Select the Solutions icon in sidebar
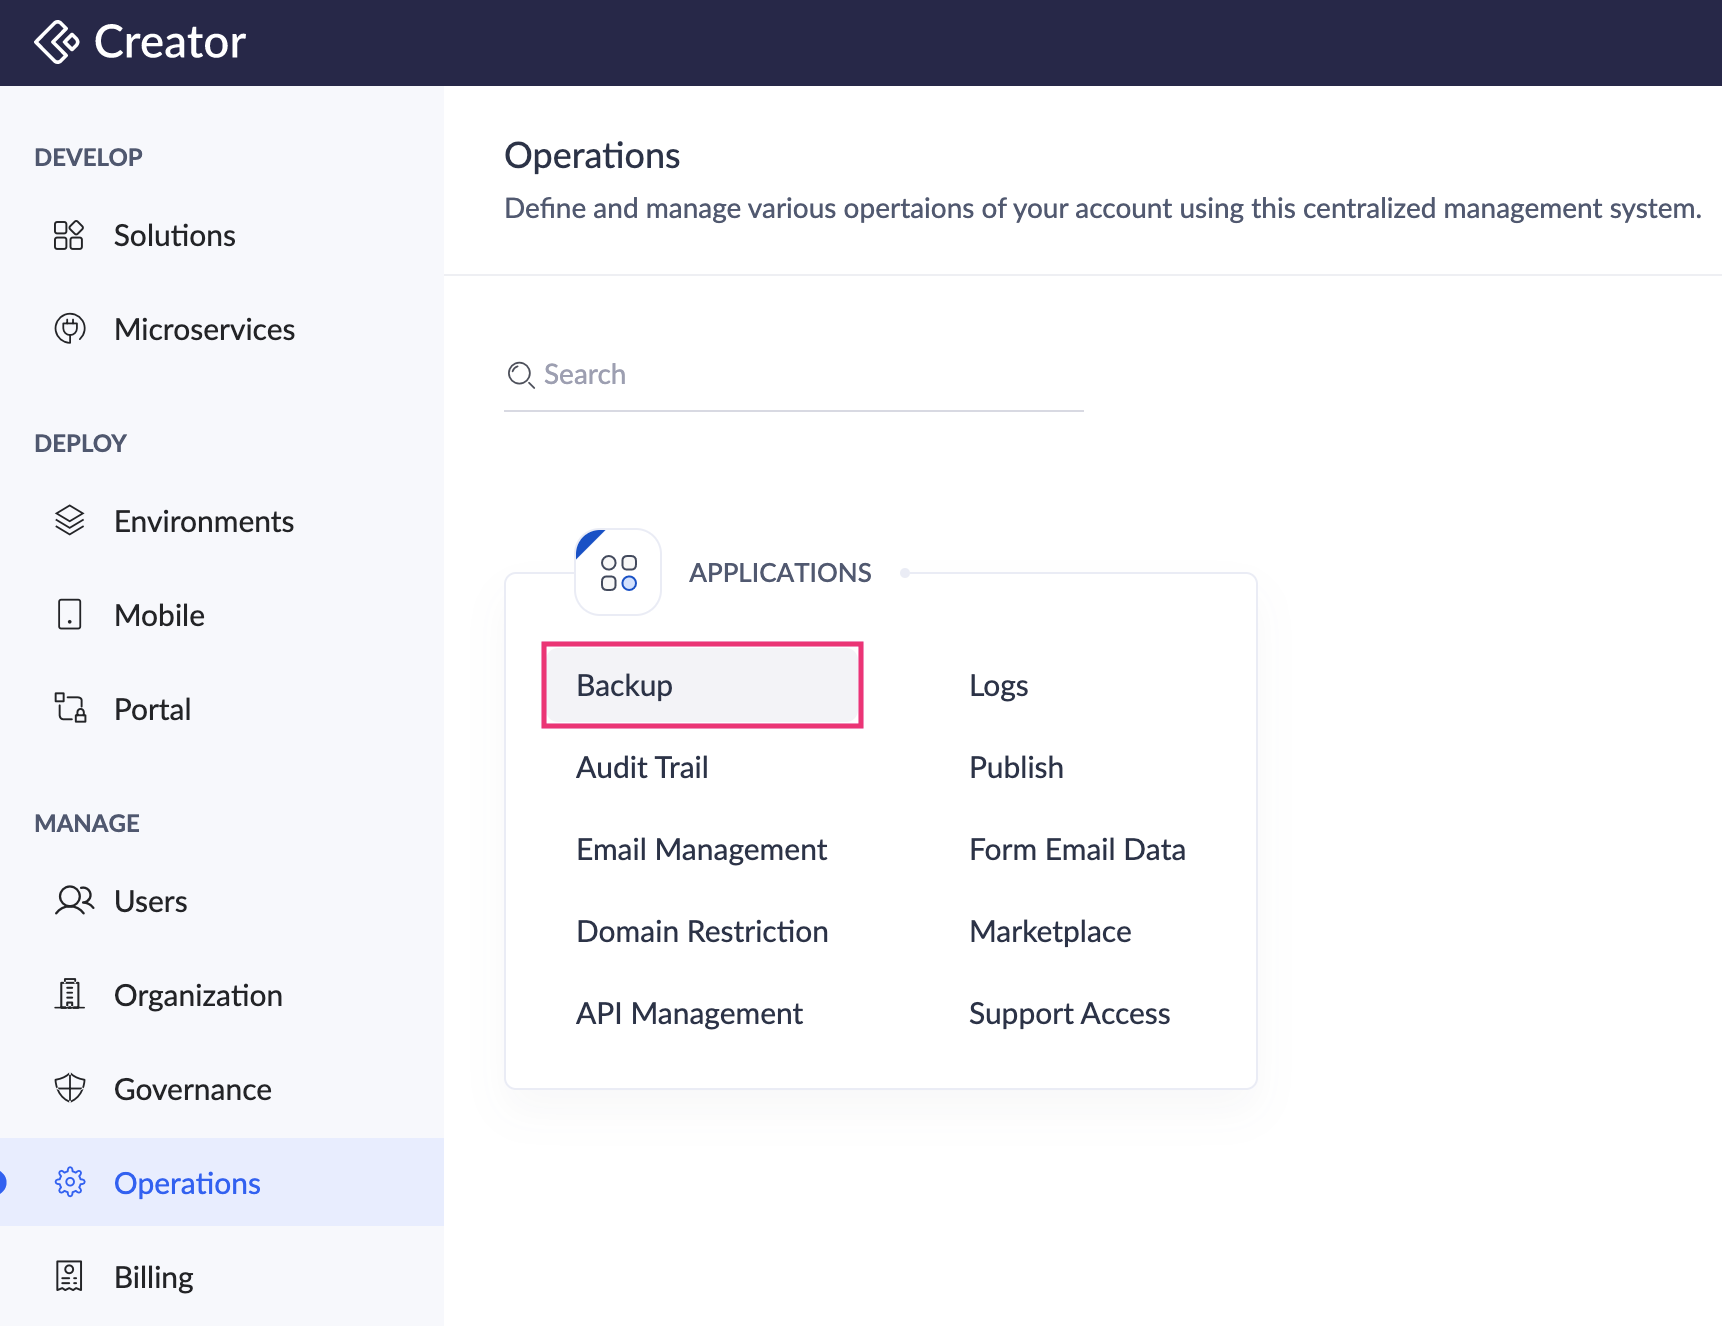The width and height of the screenshot is (1722, 1326). pos(69,235)
